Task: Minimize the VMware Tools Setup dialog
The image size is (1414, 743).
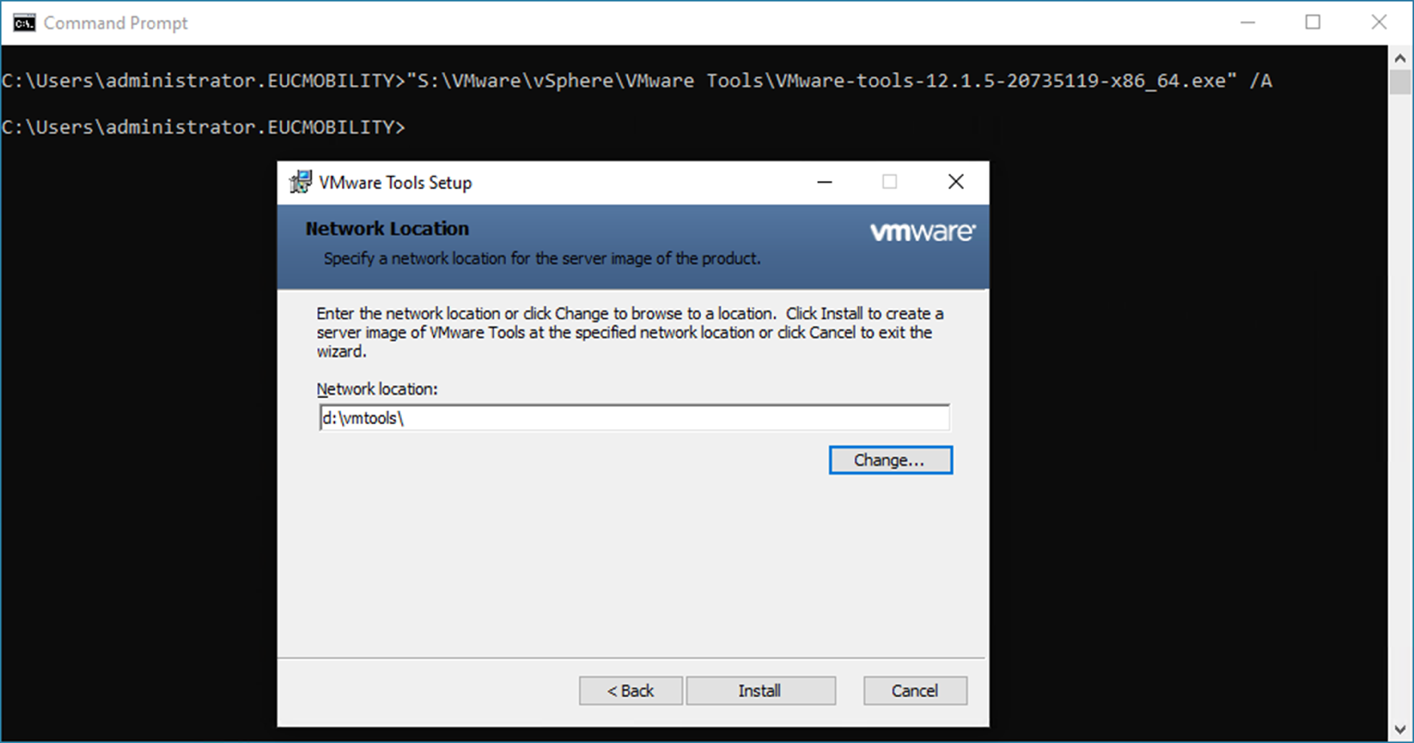Action: pos(825,182)
